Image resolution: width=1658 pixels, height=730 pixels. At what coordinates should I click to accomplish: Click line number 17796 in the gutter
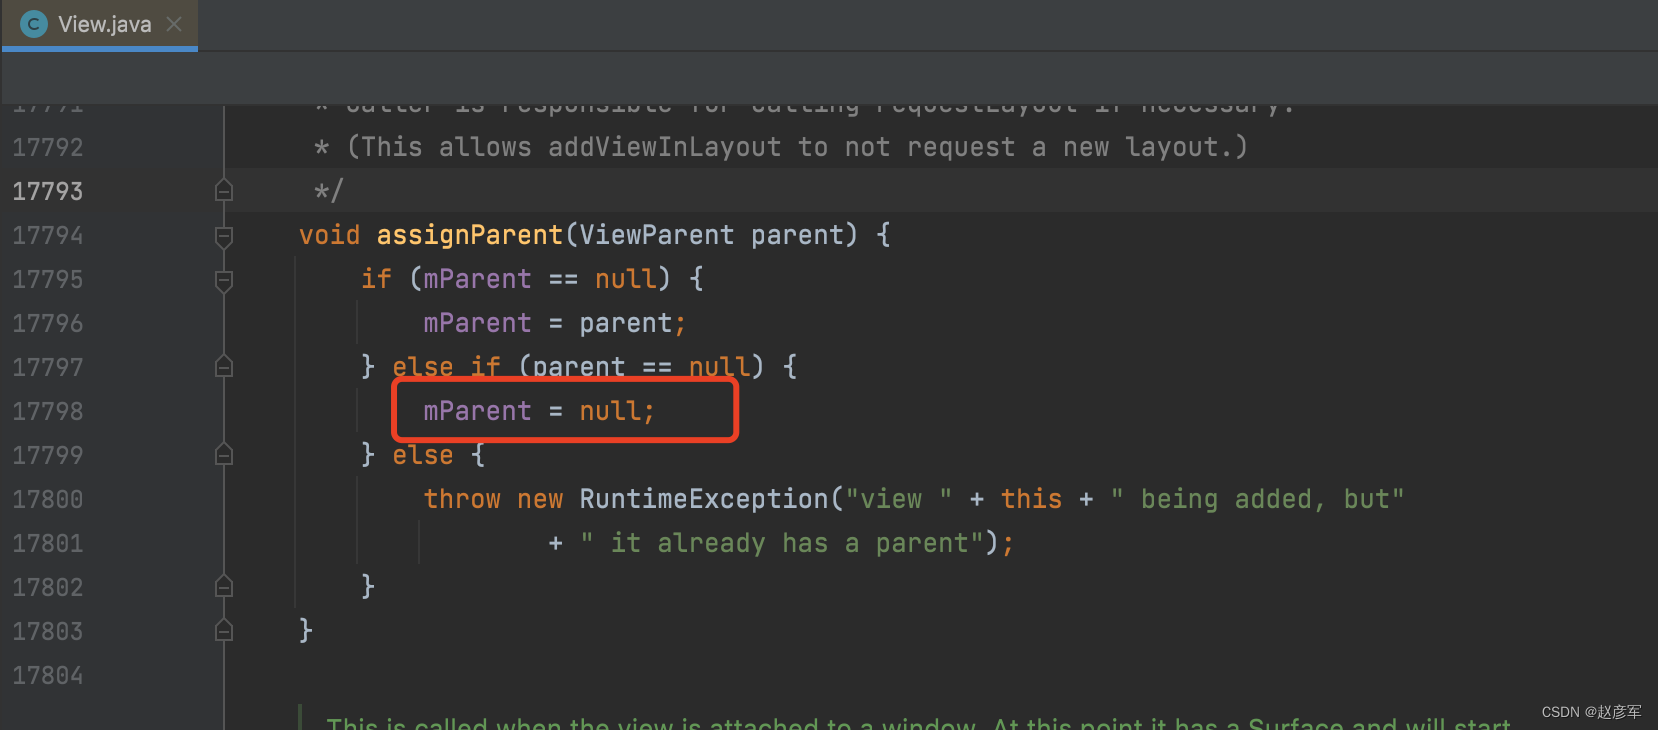click(x=48, y=323)
